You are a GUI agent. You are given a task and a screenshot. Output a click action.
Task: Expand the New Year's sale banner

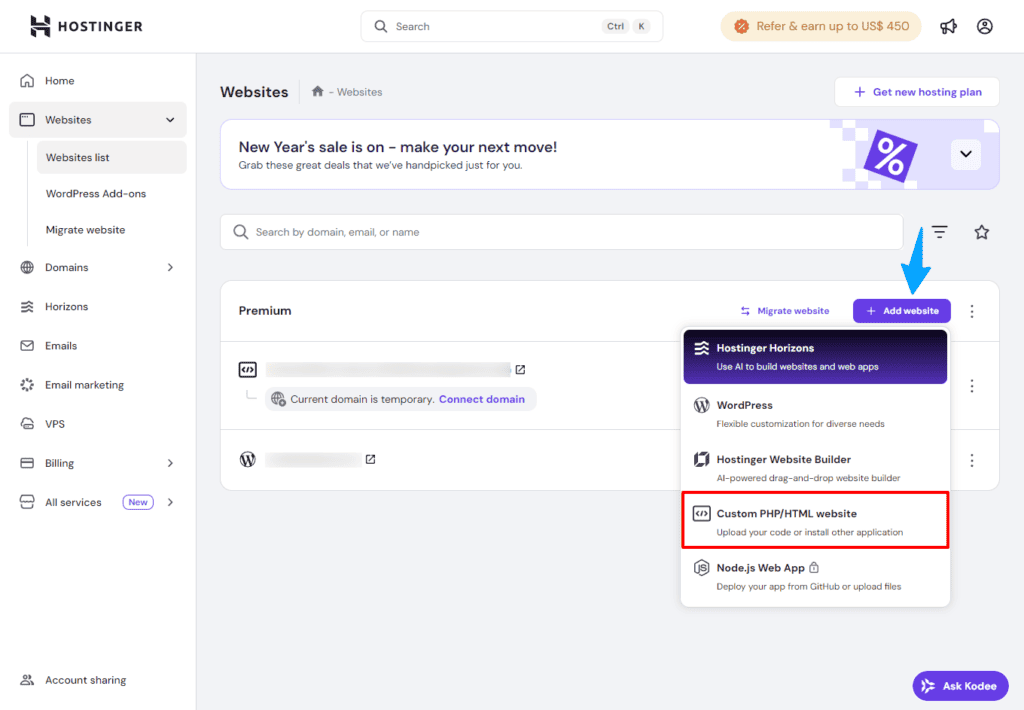(966, 154)
